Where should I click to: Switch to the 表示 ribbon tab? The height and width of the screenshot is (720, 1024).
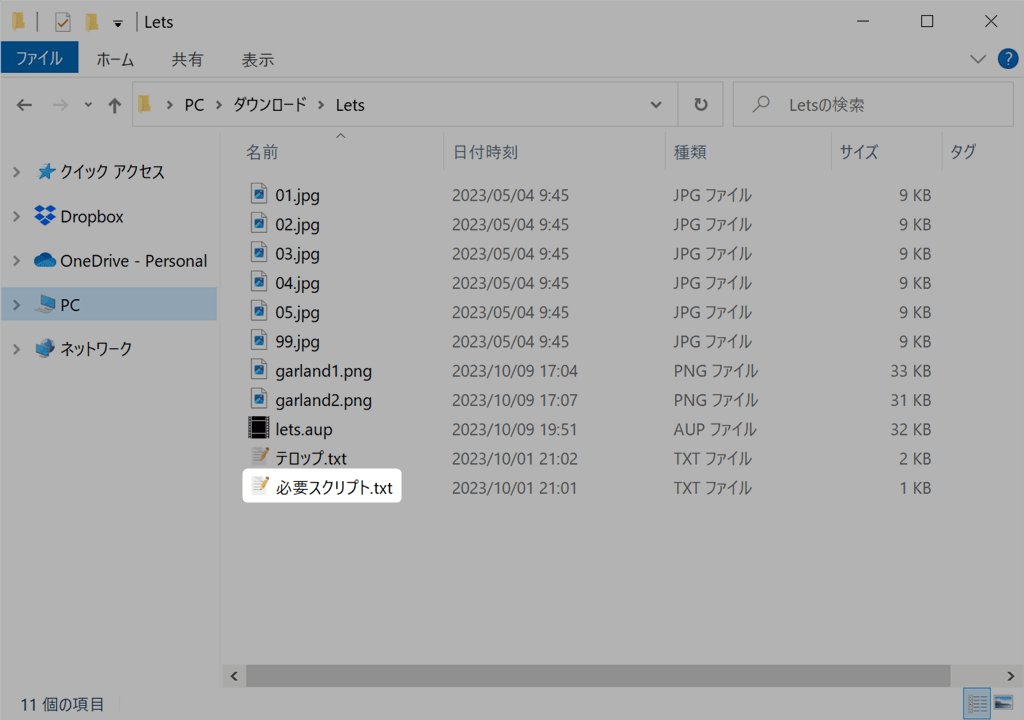click(257, 59)
